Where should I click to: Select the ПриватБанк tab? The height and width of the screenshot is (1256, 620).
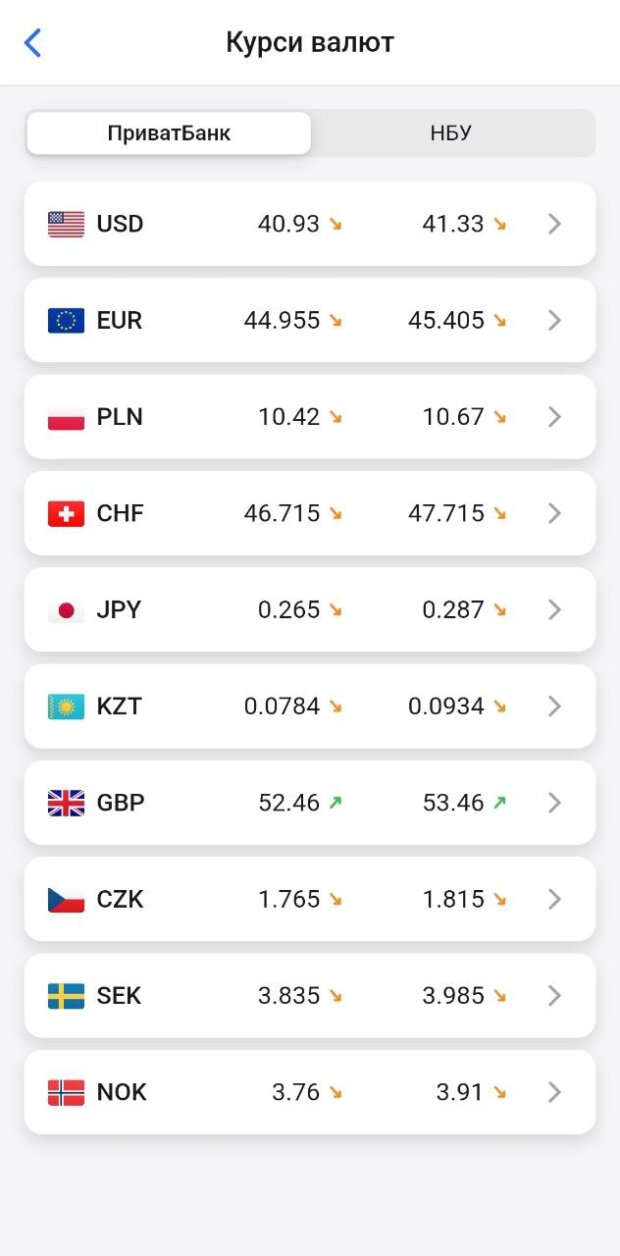tap(169, 133)
